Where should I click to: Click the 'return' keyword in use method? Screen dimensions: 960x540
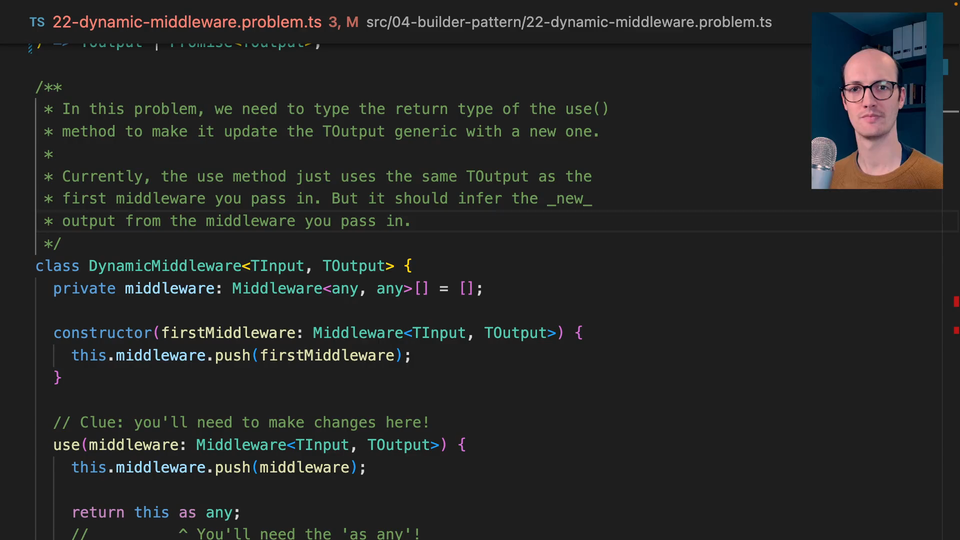coord(98,512)
